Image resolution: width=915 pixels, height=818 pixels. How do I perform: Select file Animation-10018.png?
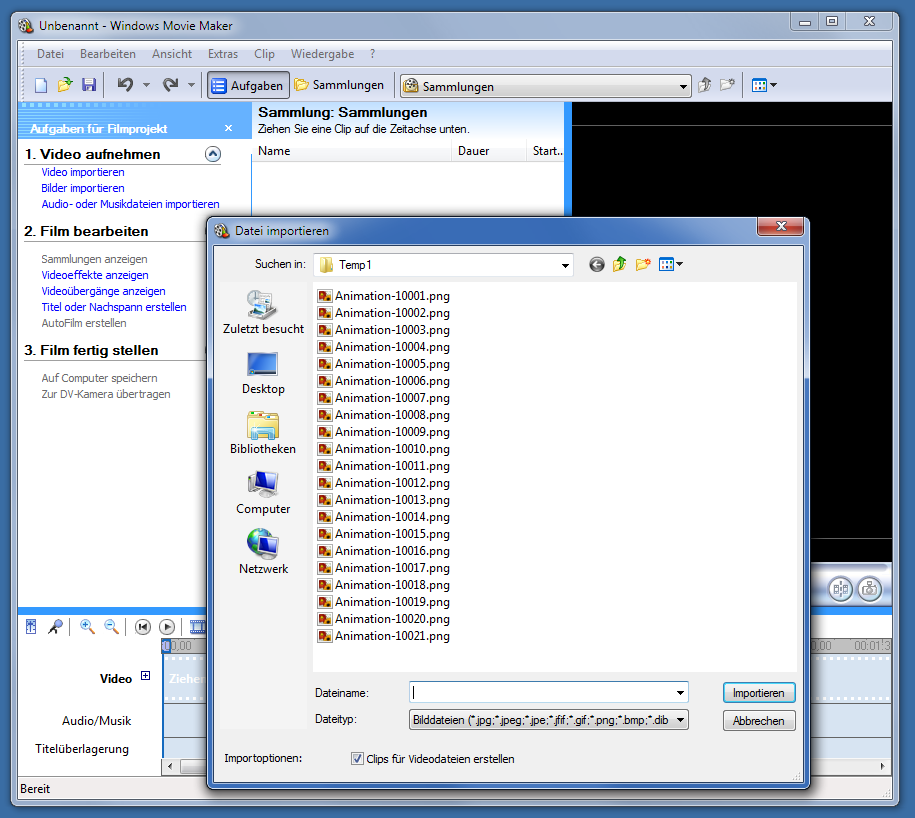click(384, 585)
